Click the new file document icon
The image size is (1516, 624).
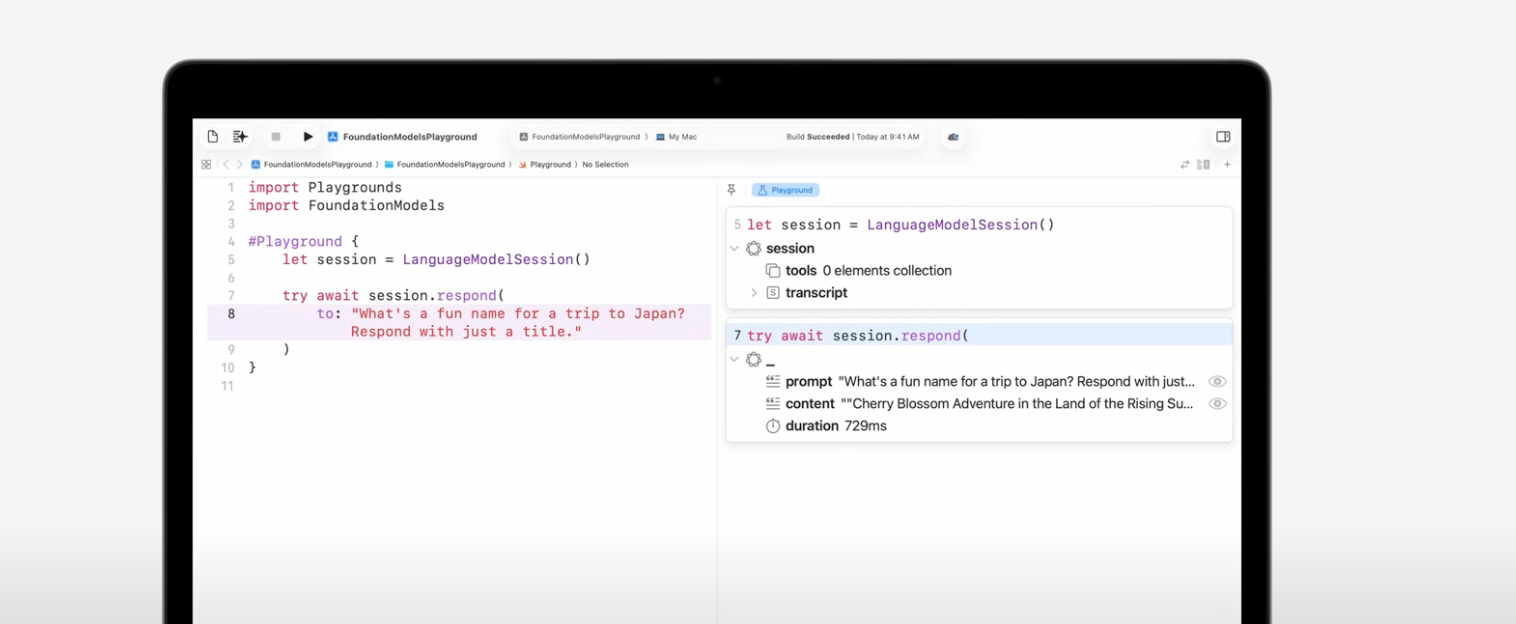pos(213,137)
